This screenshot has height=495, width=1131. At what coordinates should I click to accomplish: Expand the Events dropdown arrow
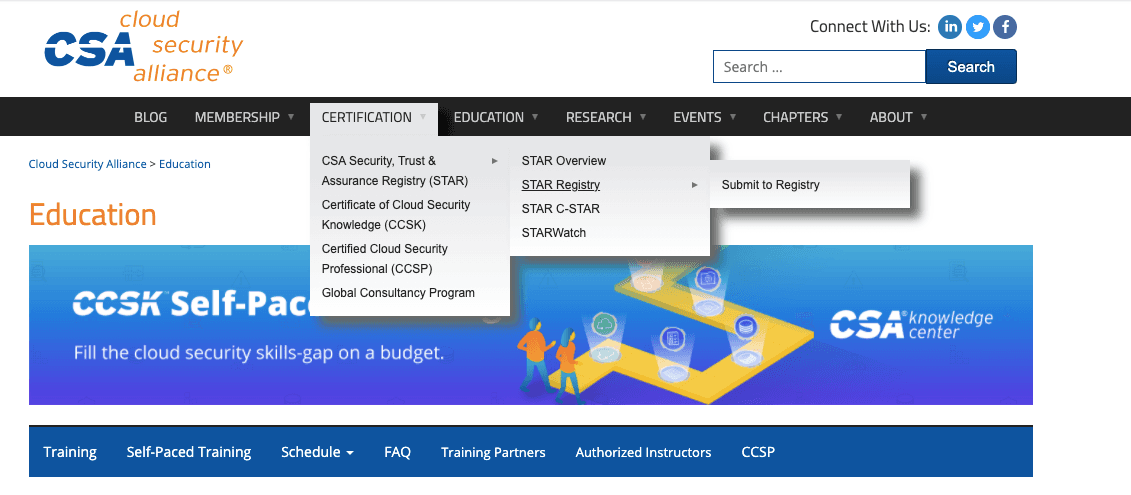point(733,116)
